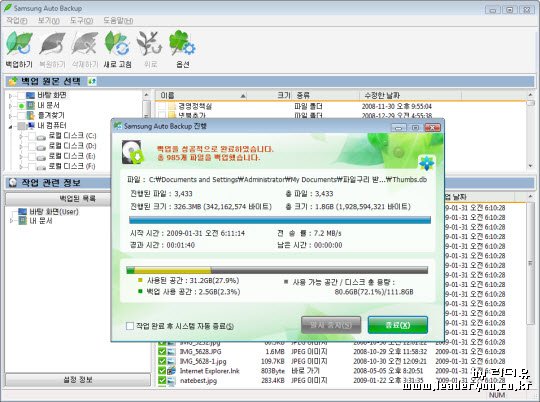The height and width of the screenshot is (402, 540).
Task: Click refresh icon beside 백업 원본 선택
Action: tap(92, 81)
